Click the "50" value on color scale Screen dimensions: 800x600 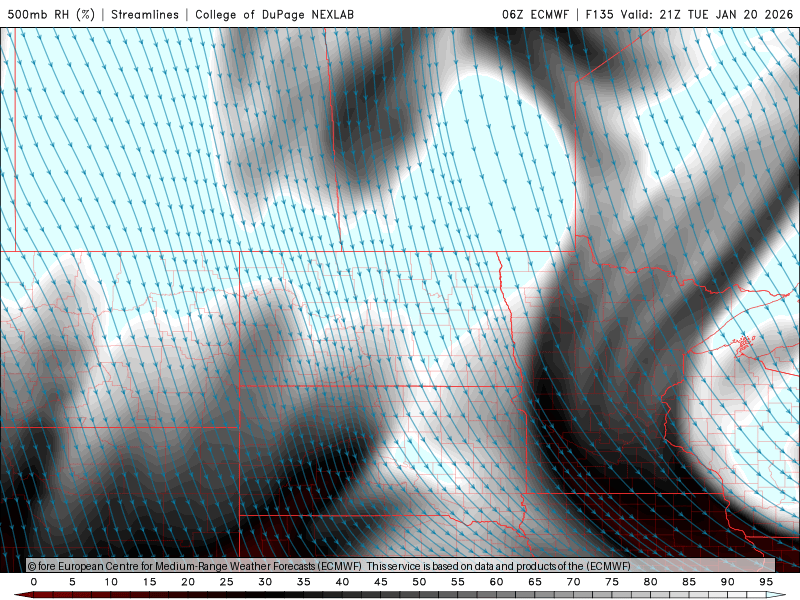click(x=419, y=582)
